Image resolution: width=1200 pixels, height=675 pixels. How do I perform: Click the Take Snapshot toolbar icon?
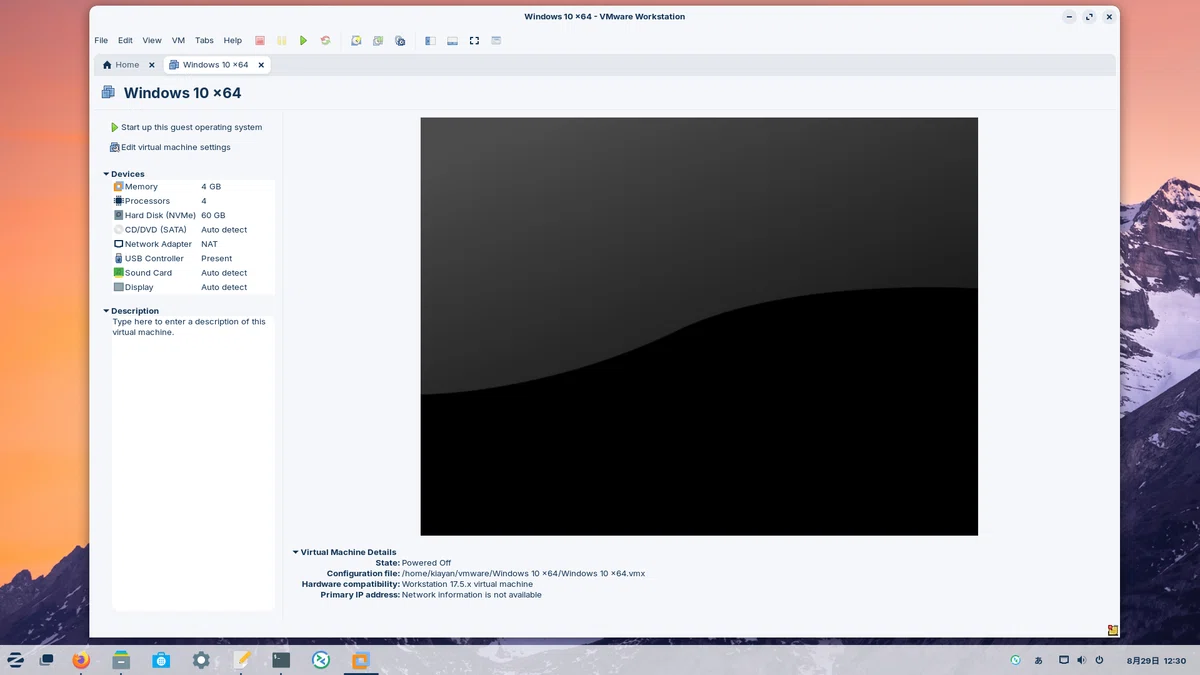356,41
